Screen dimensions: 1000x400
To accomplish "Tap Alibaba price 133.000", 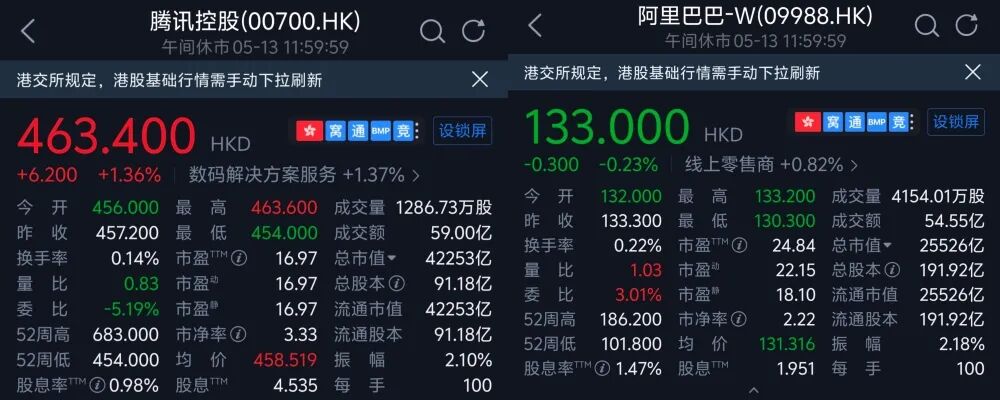I will 607,126.
